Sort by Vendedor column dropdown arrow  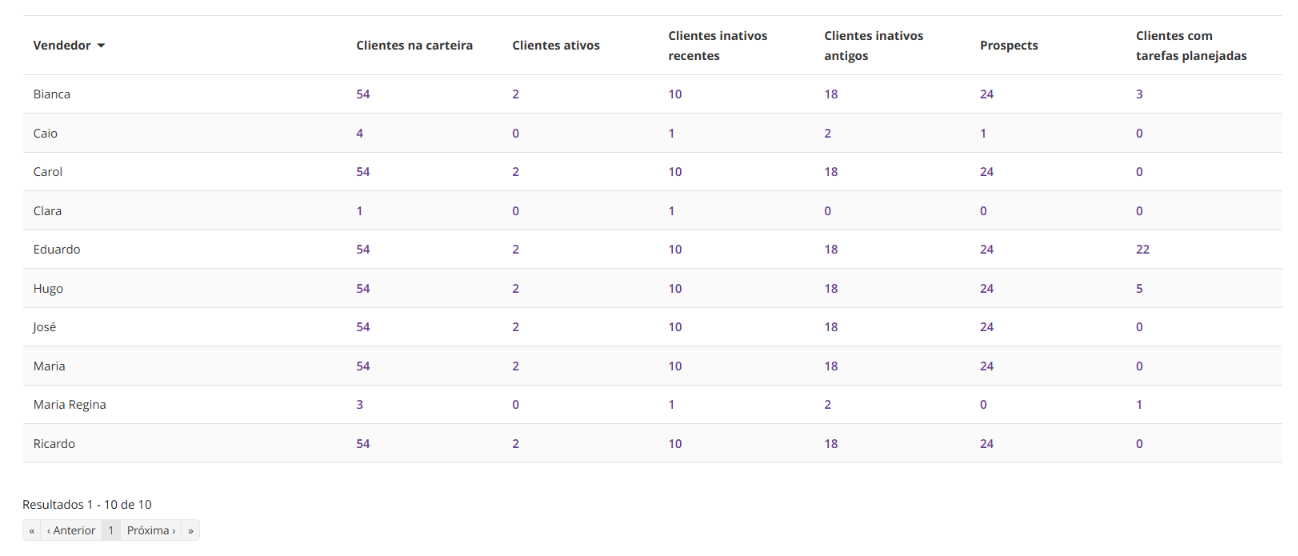101,46
